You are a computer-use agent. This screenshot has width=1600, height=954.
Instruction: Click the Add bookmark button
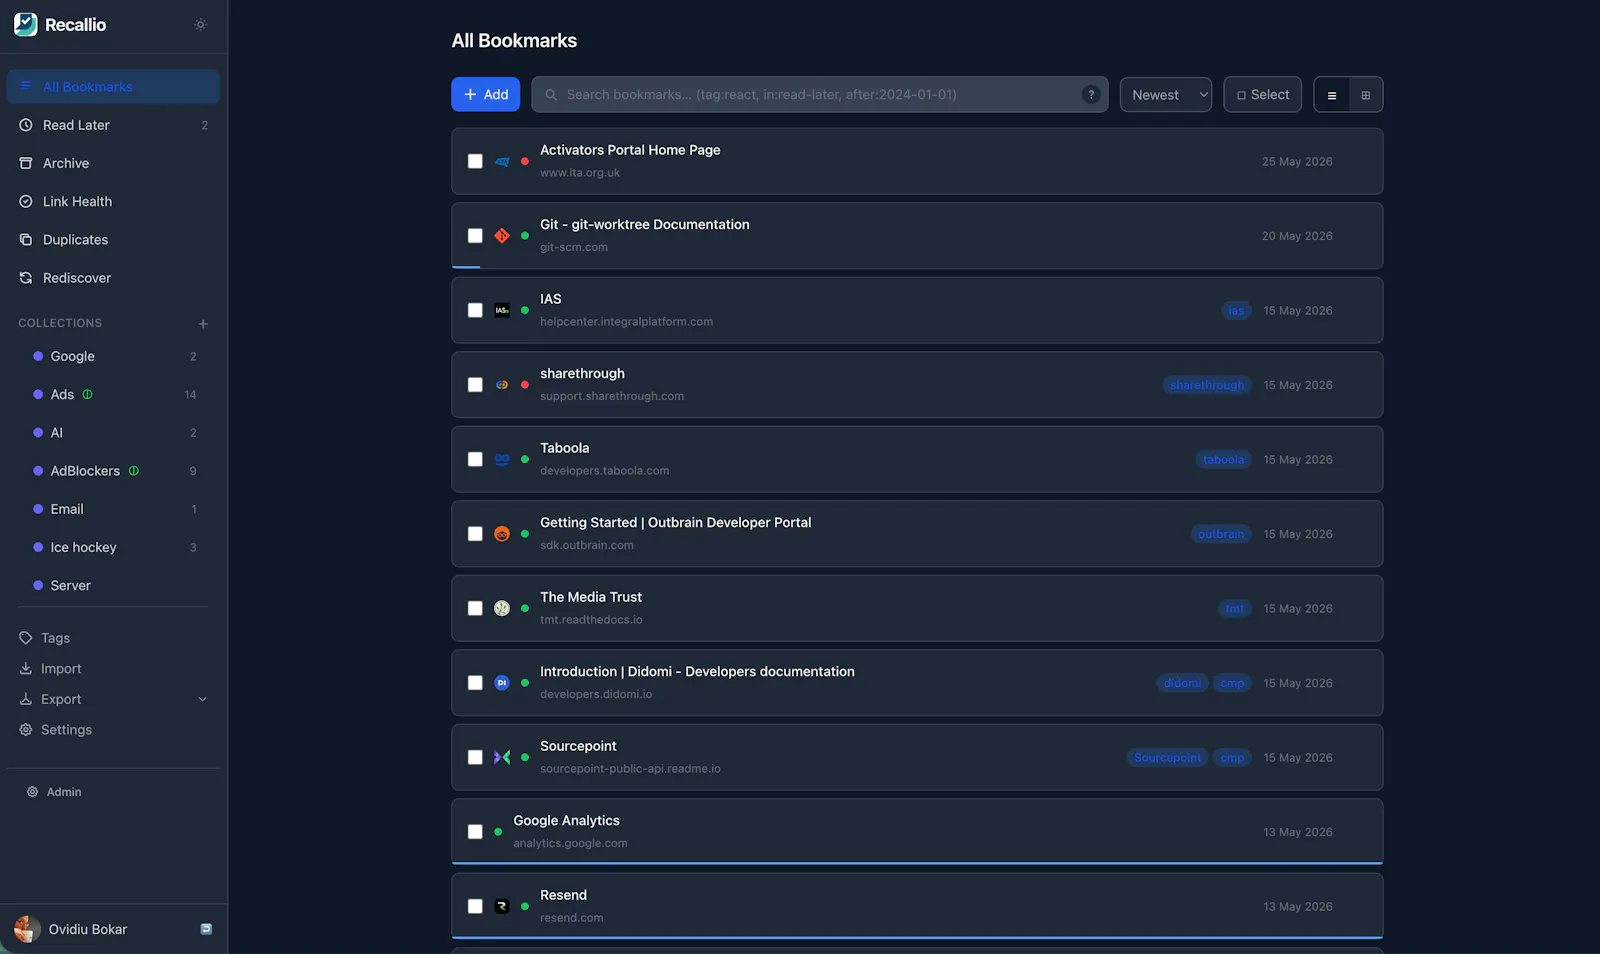[485, 95]
